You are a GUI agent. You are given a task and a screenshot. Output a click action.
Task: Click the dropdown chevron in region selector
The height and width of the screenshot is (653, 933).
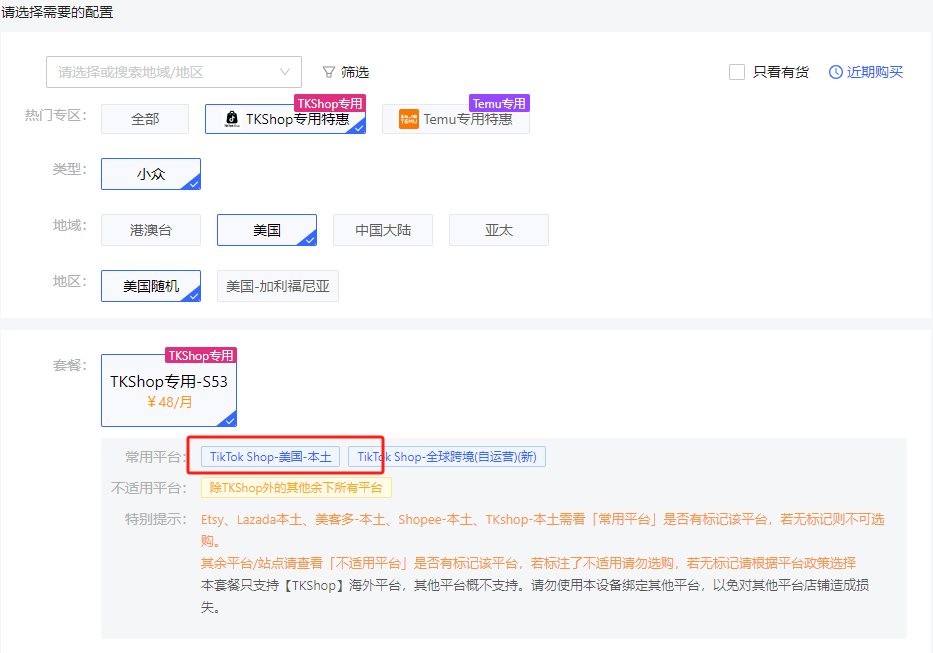[285, 72]
